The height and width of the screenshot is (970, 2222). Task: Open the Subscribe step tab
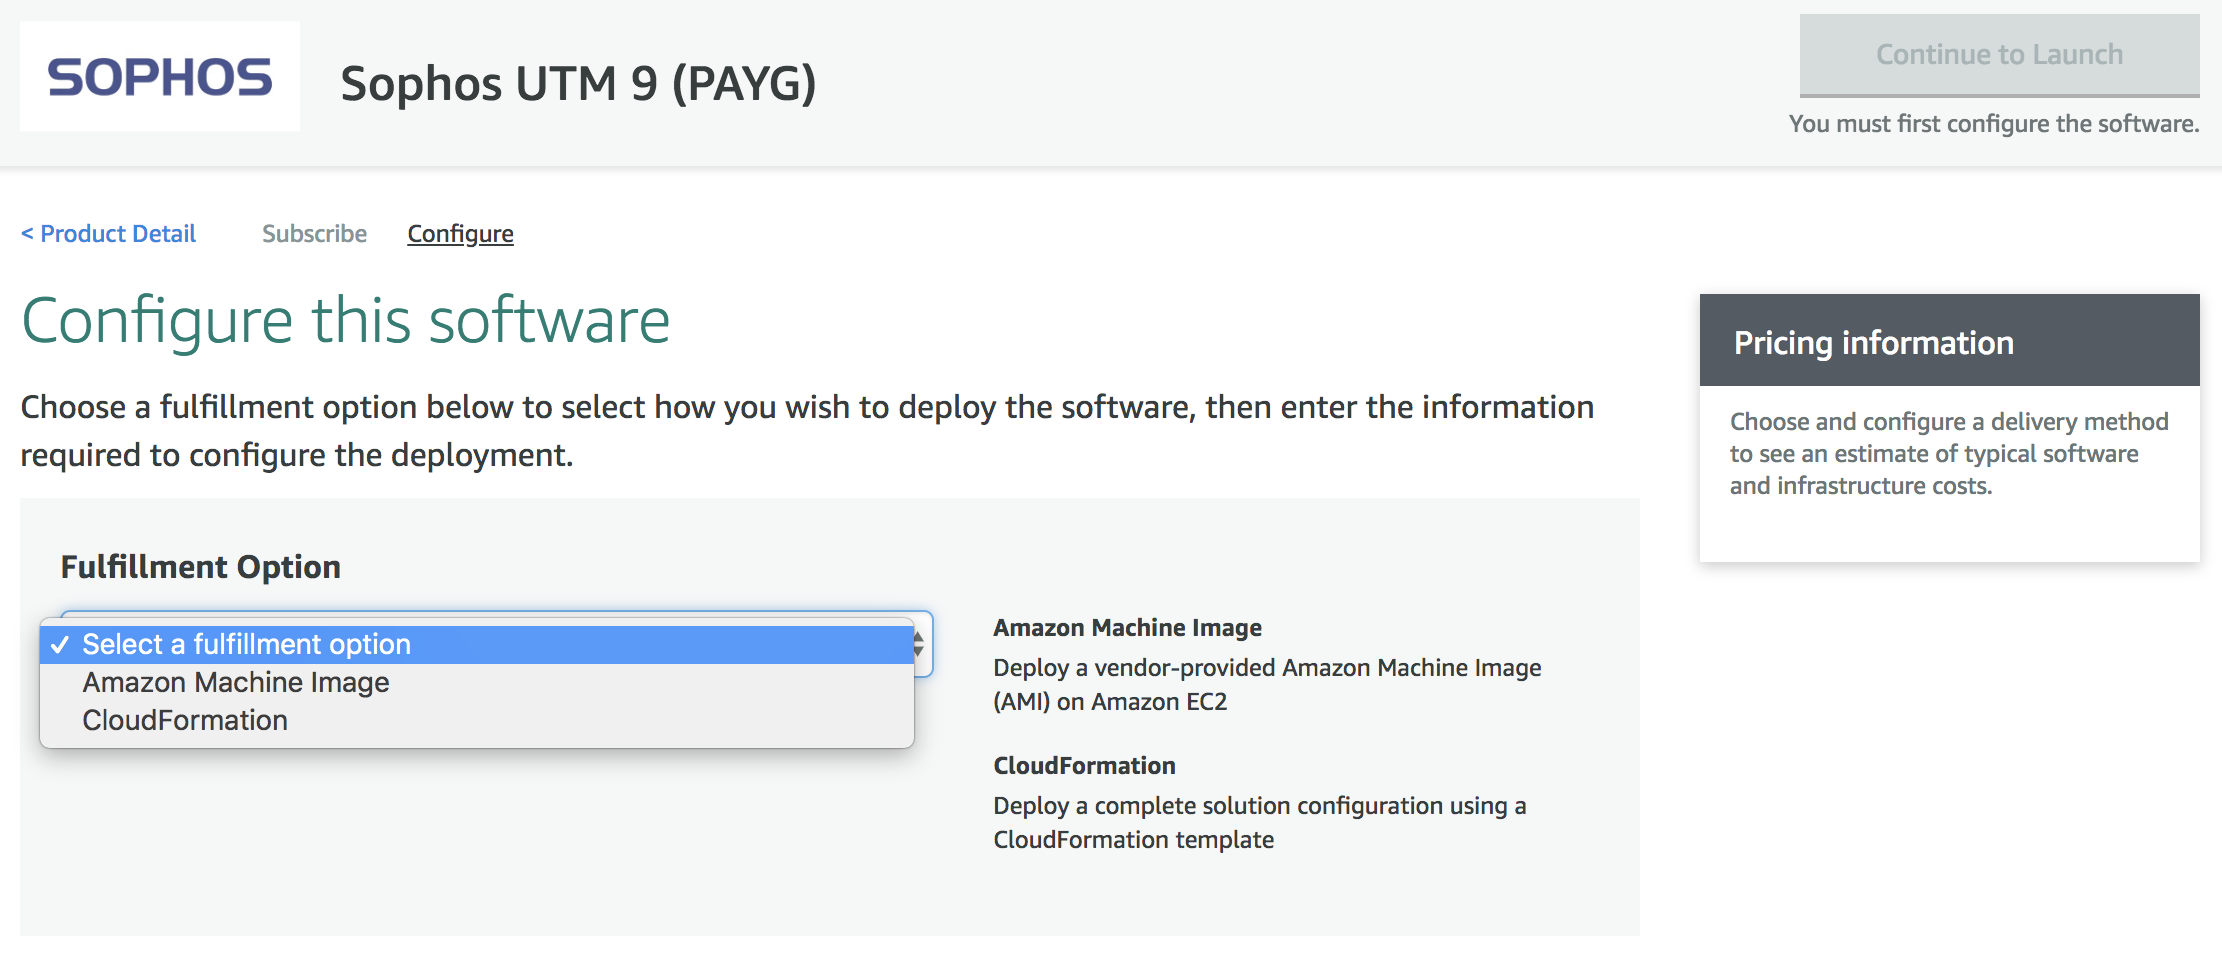314,234
